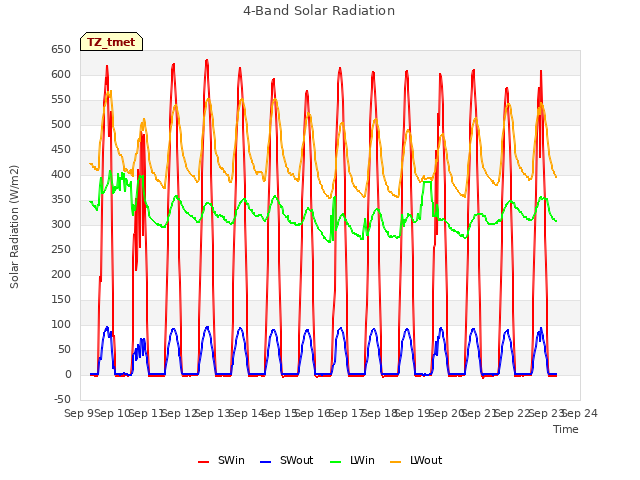Viewport: 640px width, 480px height.
Task: Toggle the SWin legend entry
Action: tap(221, 460)
